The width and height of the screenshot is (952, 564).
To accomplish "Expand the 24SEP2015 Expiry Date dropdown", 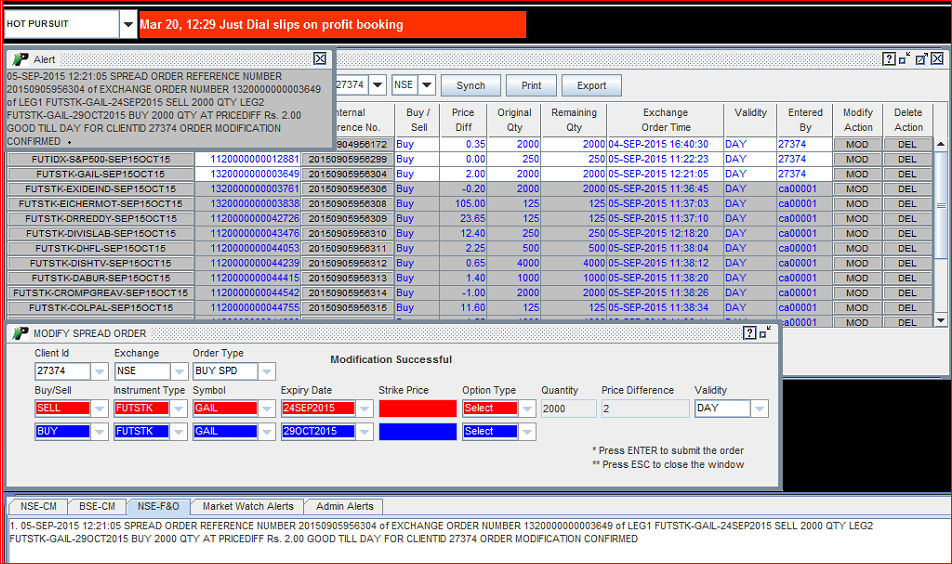I will [365, 408].
